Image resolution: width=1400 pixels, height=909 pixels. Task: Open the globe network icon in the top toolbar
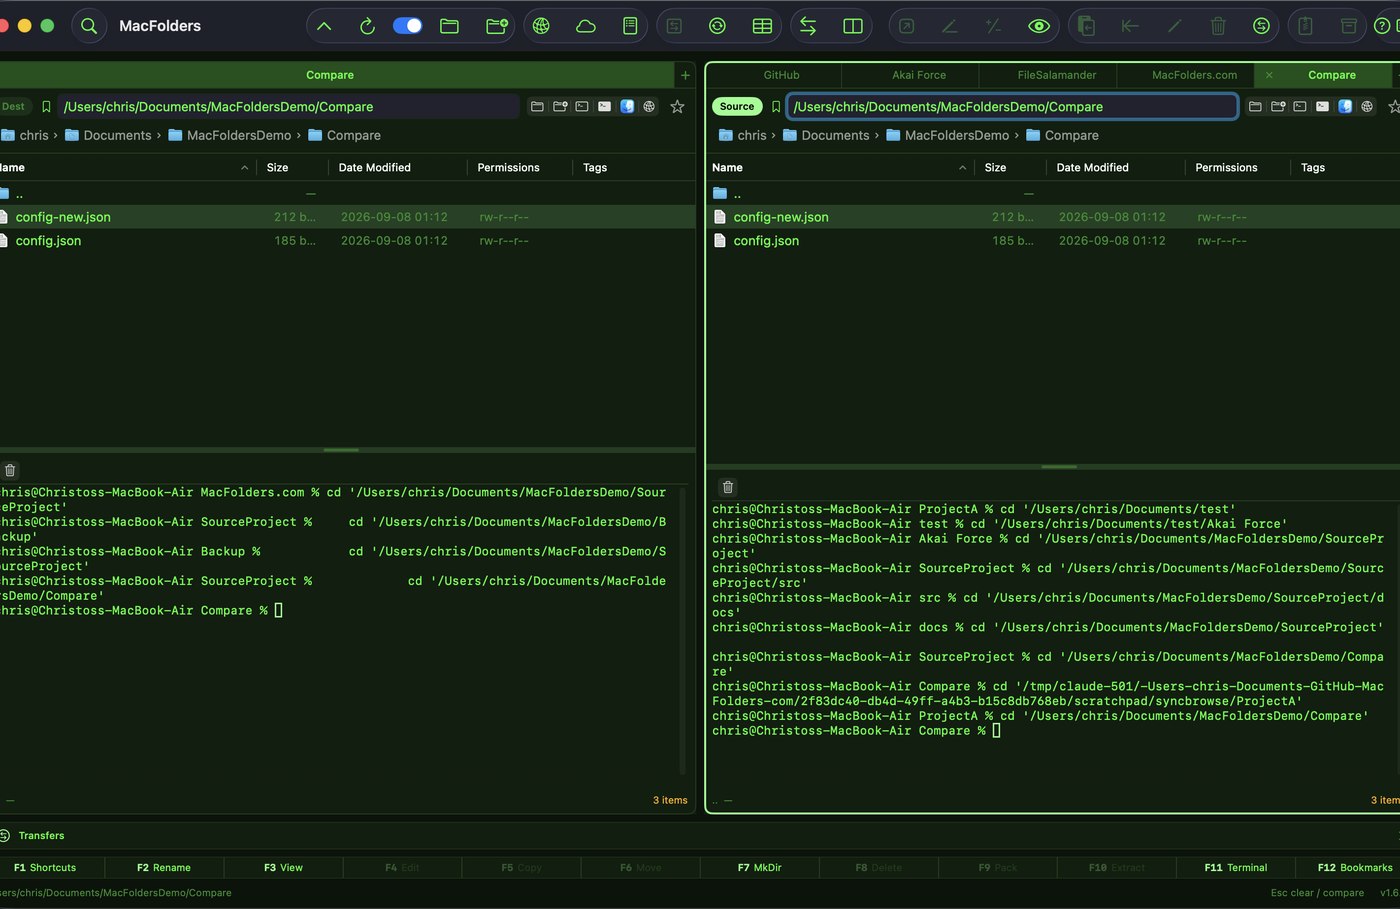click(x=541, y=26)
